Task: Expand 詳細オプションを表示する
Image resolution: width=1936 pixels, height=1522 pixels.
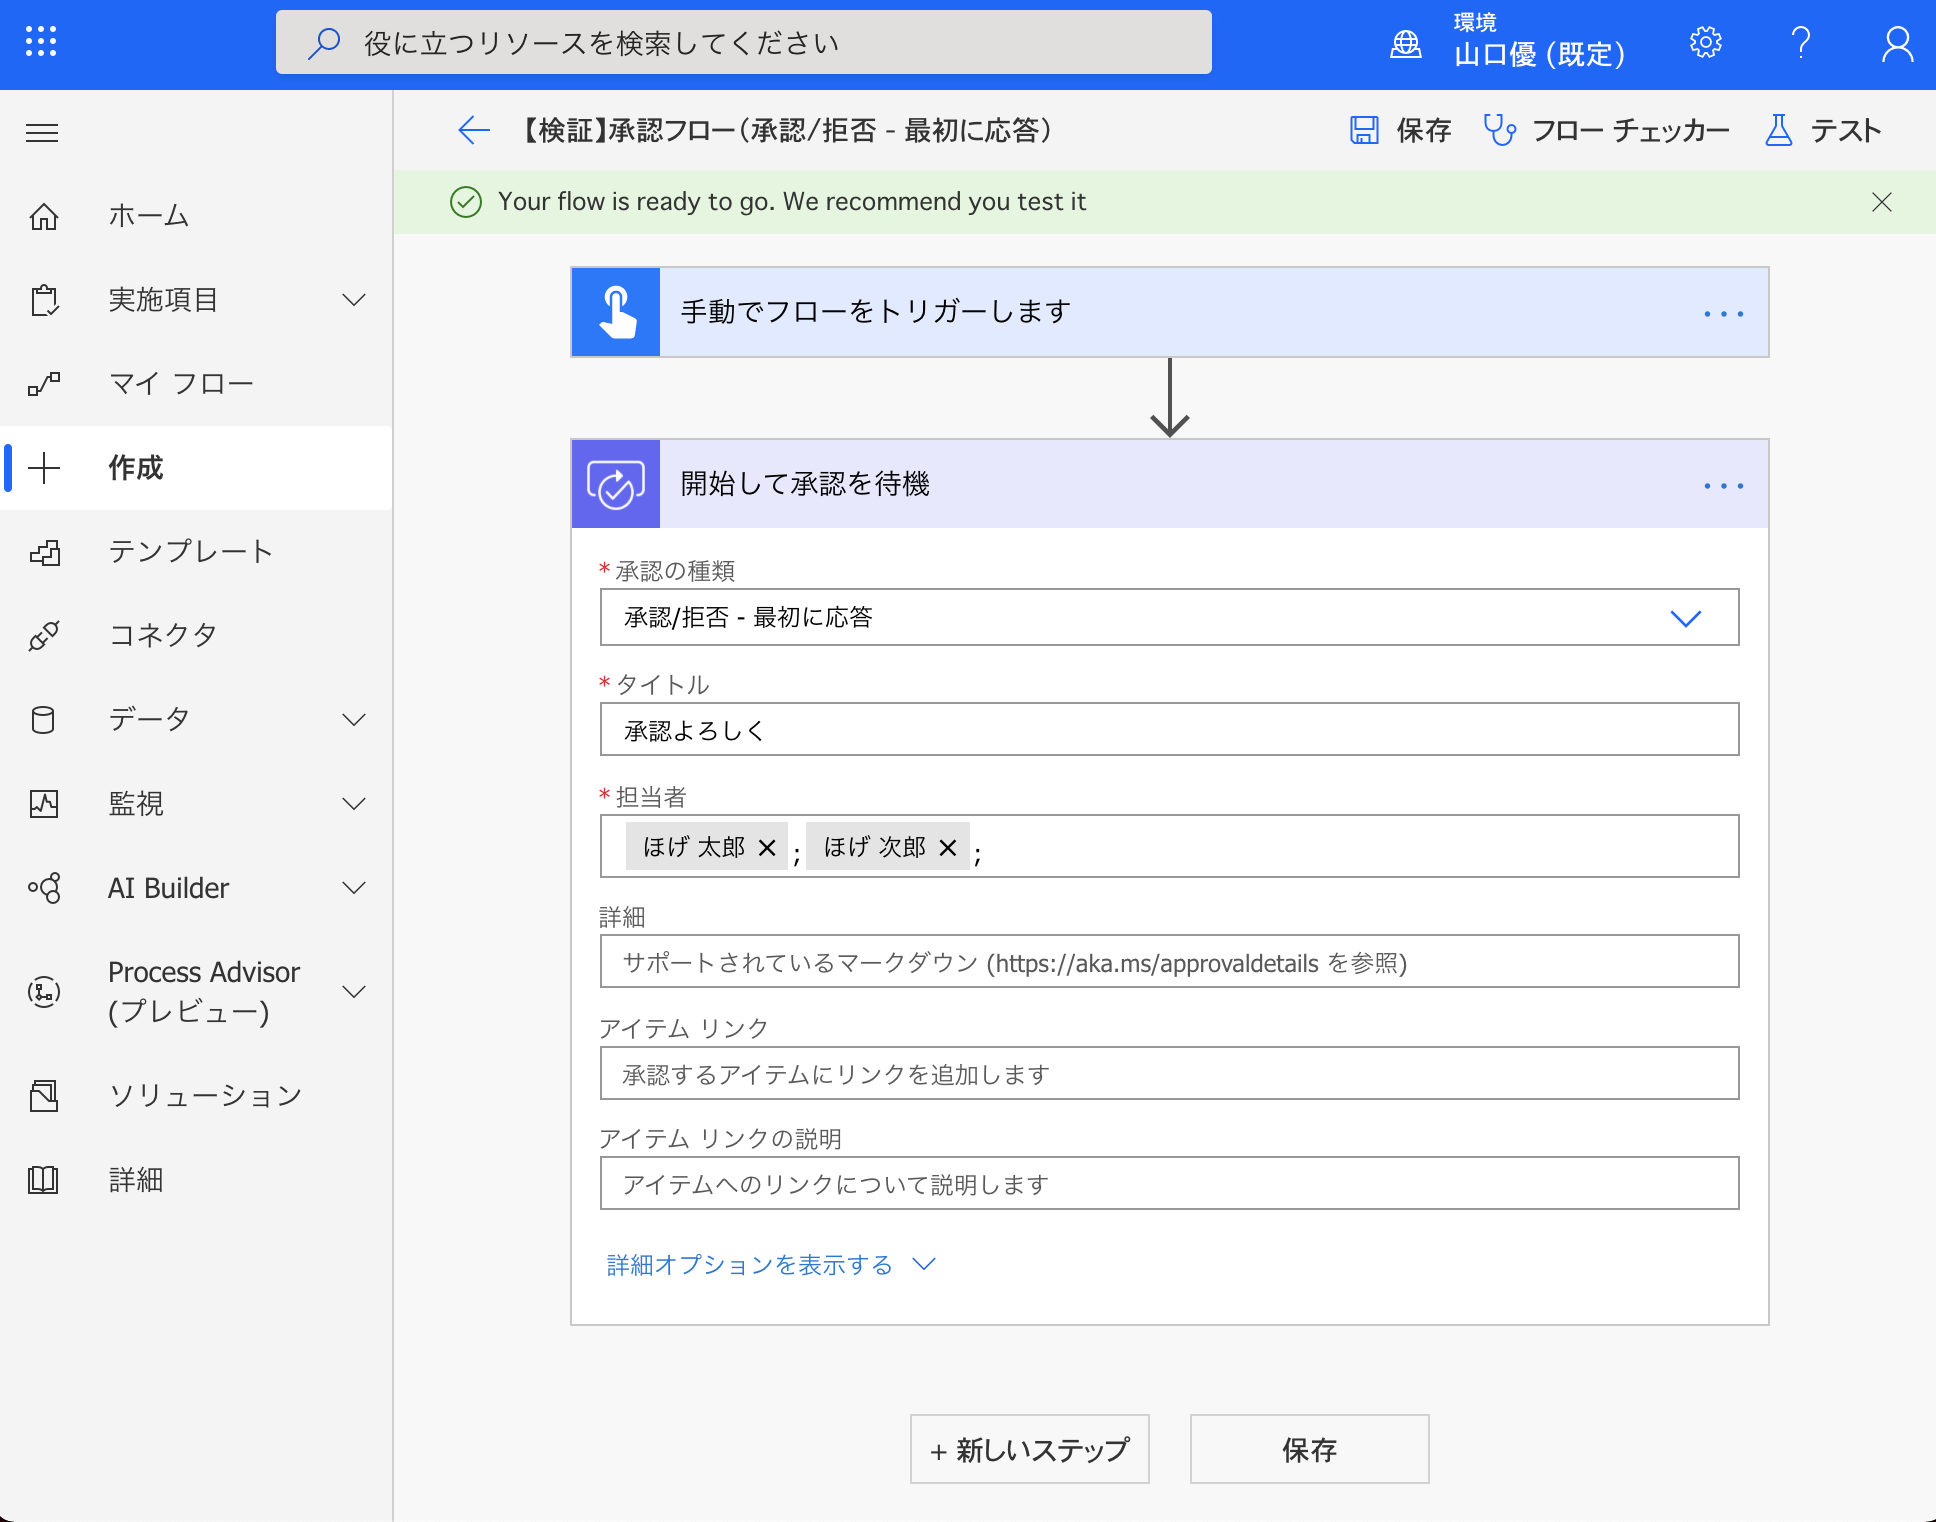Action: point(752,1264)
